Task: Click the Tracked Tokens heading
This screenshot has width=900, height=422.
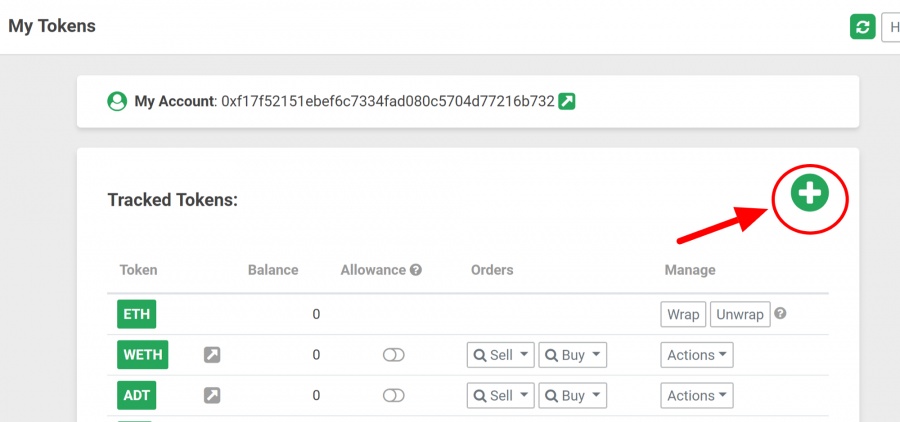Action: pyautogui.click(x=173, y=200)
